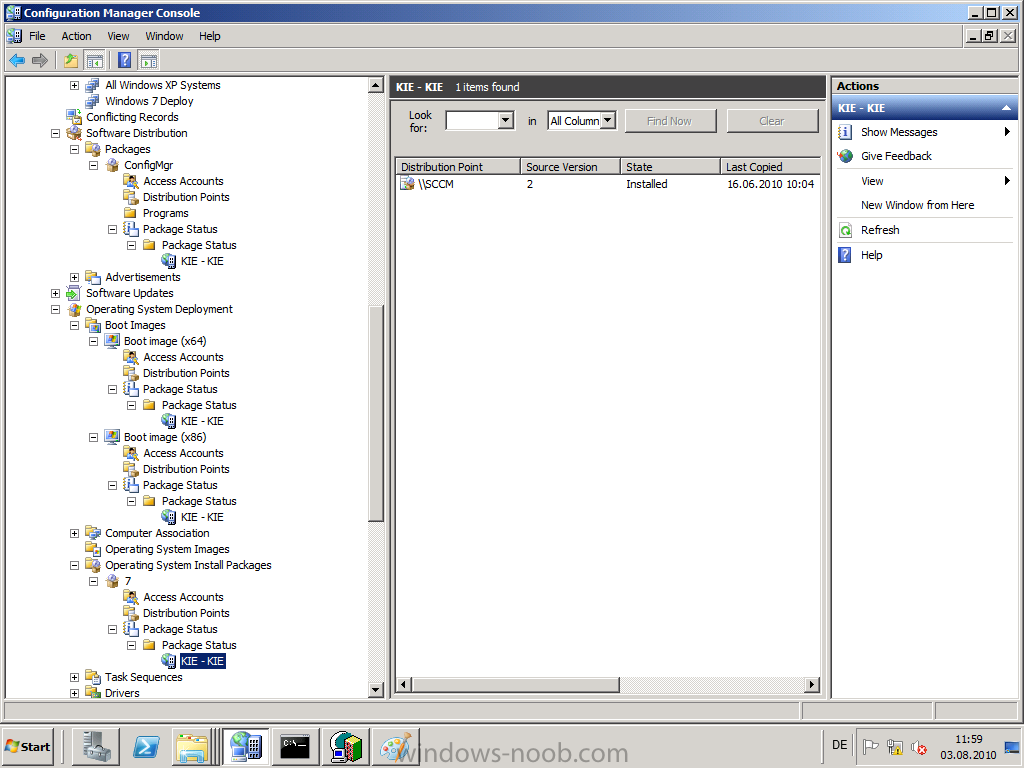Viewport: 1024px width, 768px height.
Task: Select Programs under ConfigMgr
Action: (x=165, y=214)
